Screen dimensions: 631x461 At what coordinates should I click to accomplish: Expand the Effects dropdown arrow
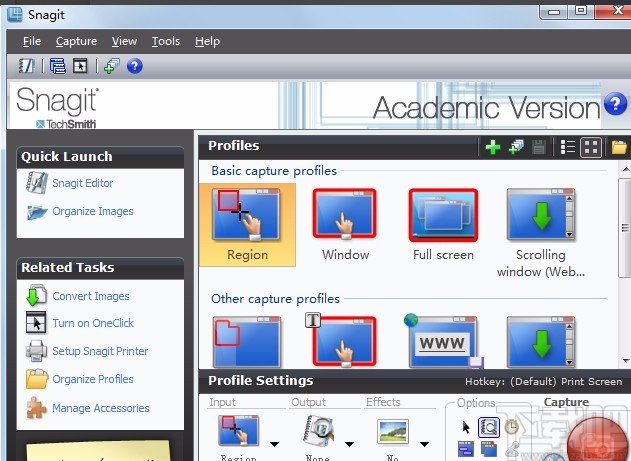[x=424, y=444]
